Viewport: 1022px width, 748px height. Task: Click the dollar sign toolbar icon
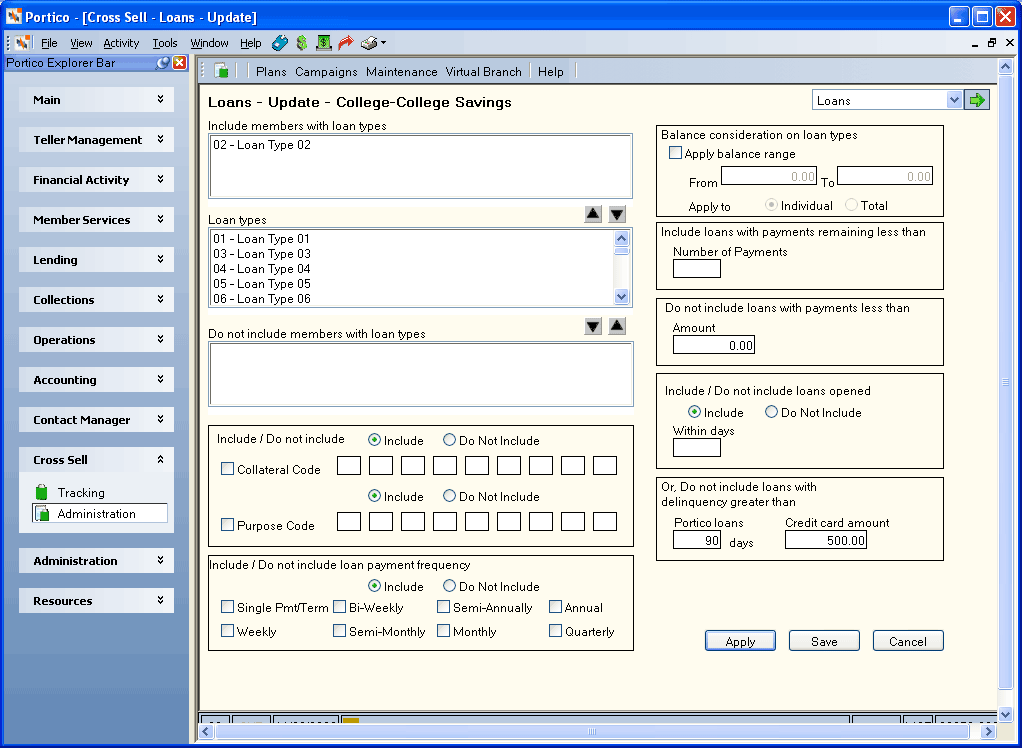pos(301,43)
